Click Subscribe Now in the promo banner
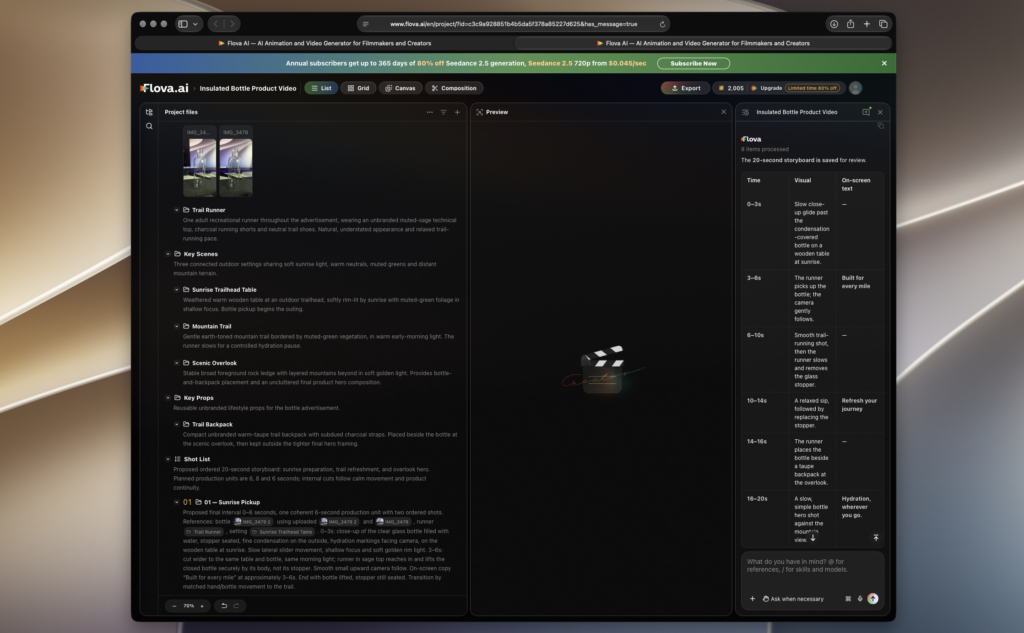Image resolution: width=1024 pixels, height=633 pixels. 694,63
